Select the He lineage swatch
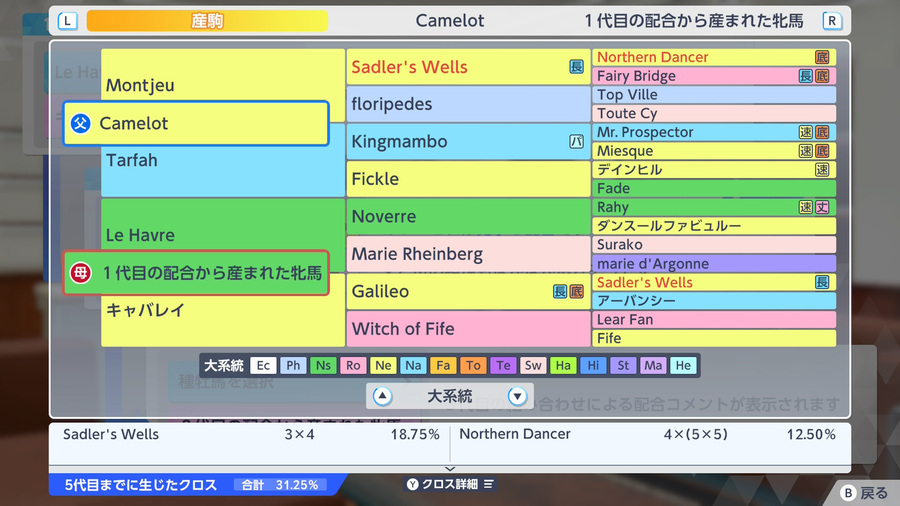 pos(683,365)
